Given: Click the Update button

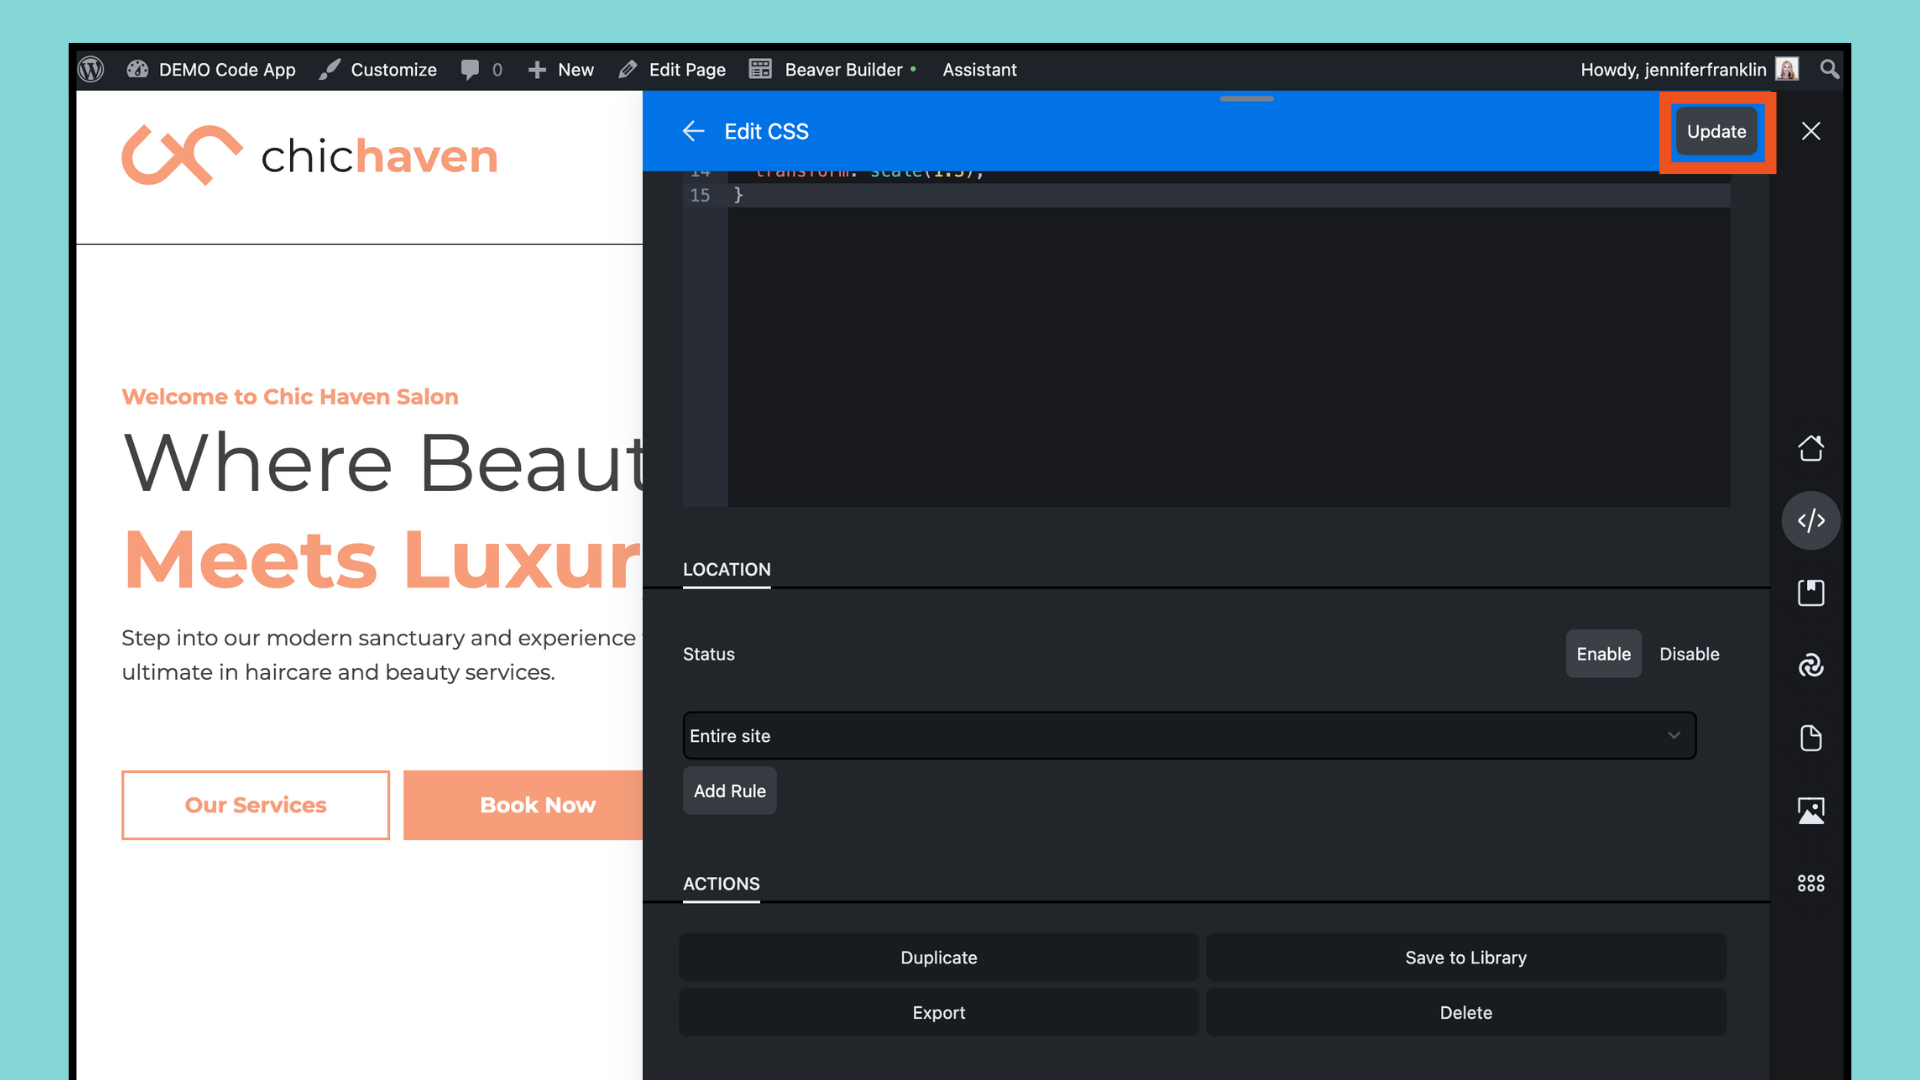Looking at the screenshot, I should [x=1716, y=131].
